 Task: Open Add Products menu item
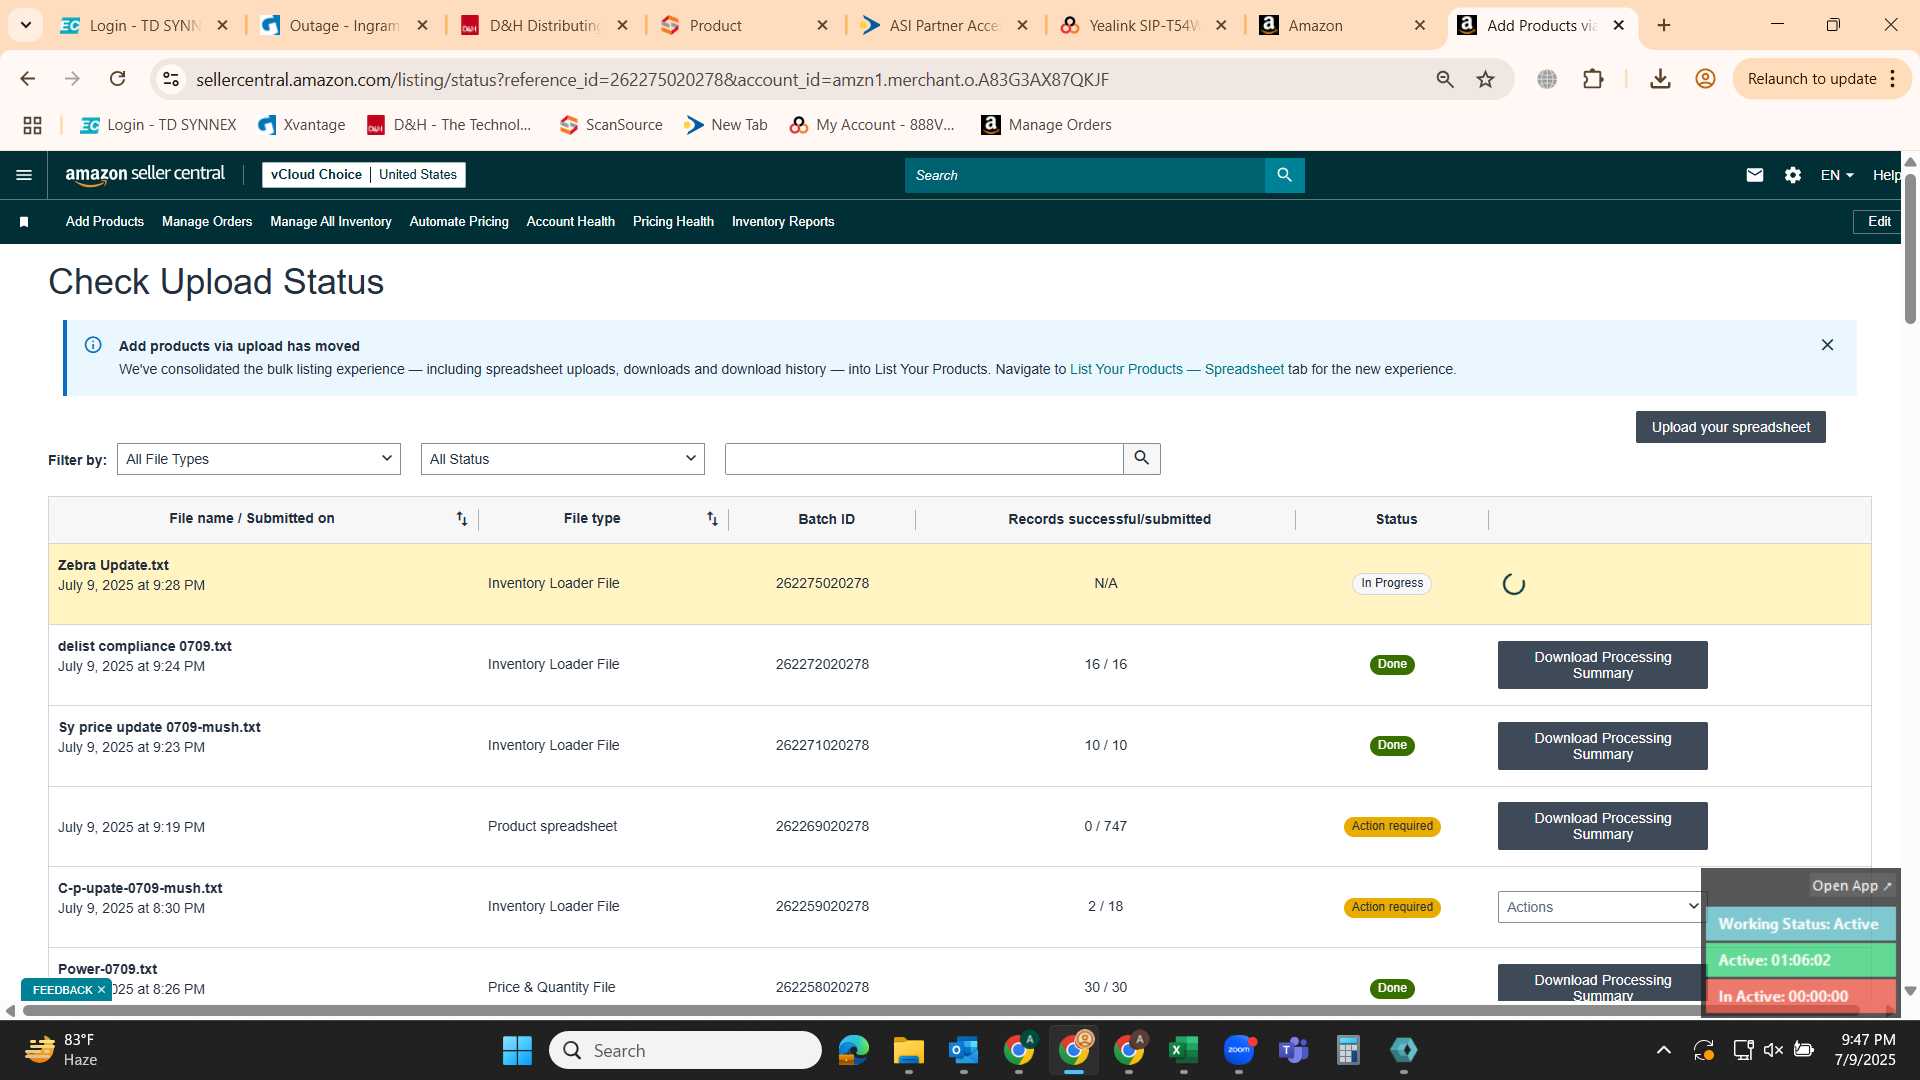pyautogui.click(x=105, y=222)
